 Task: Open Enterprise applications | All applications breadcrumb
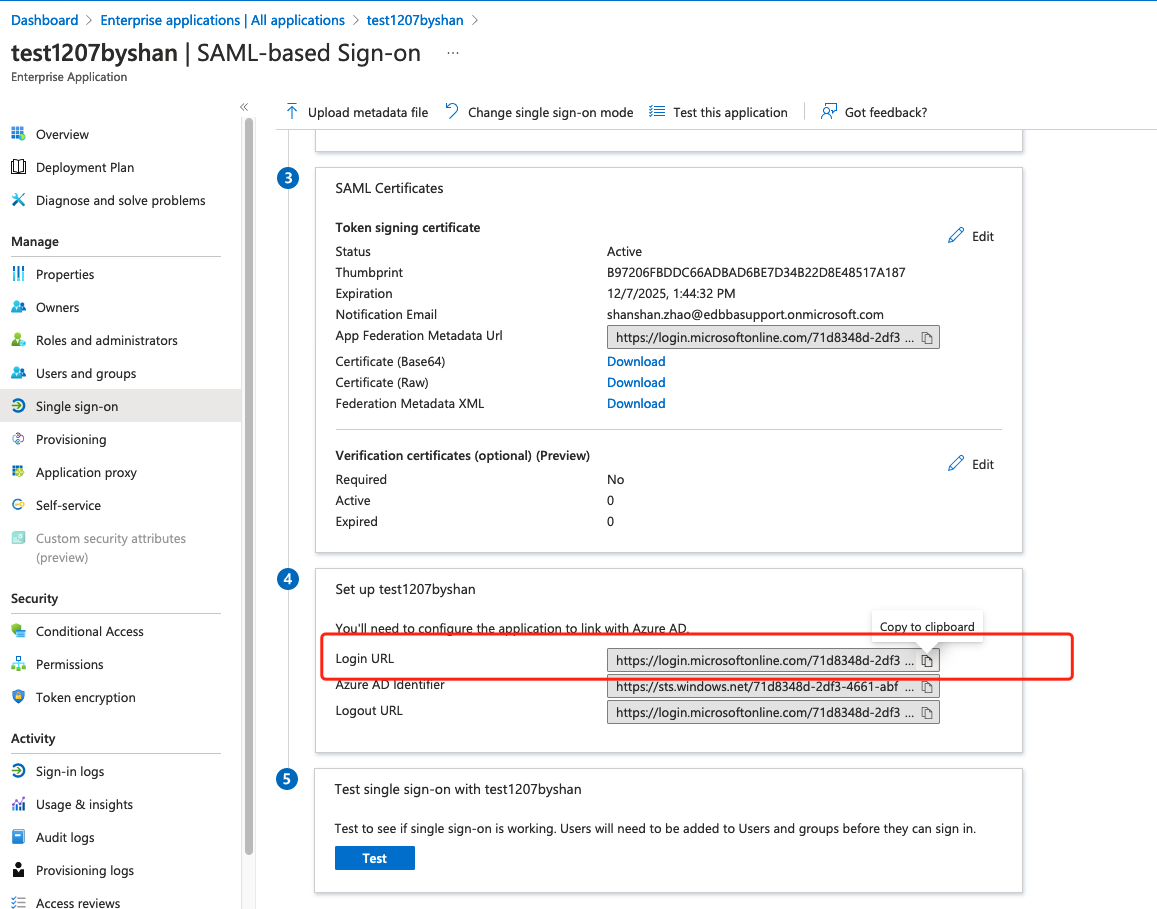[222, 20]
